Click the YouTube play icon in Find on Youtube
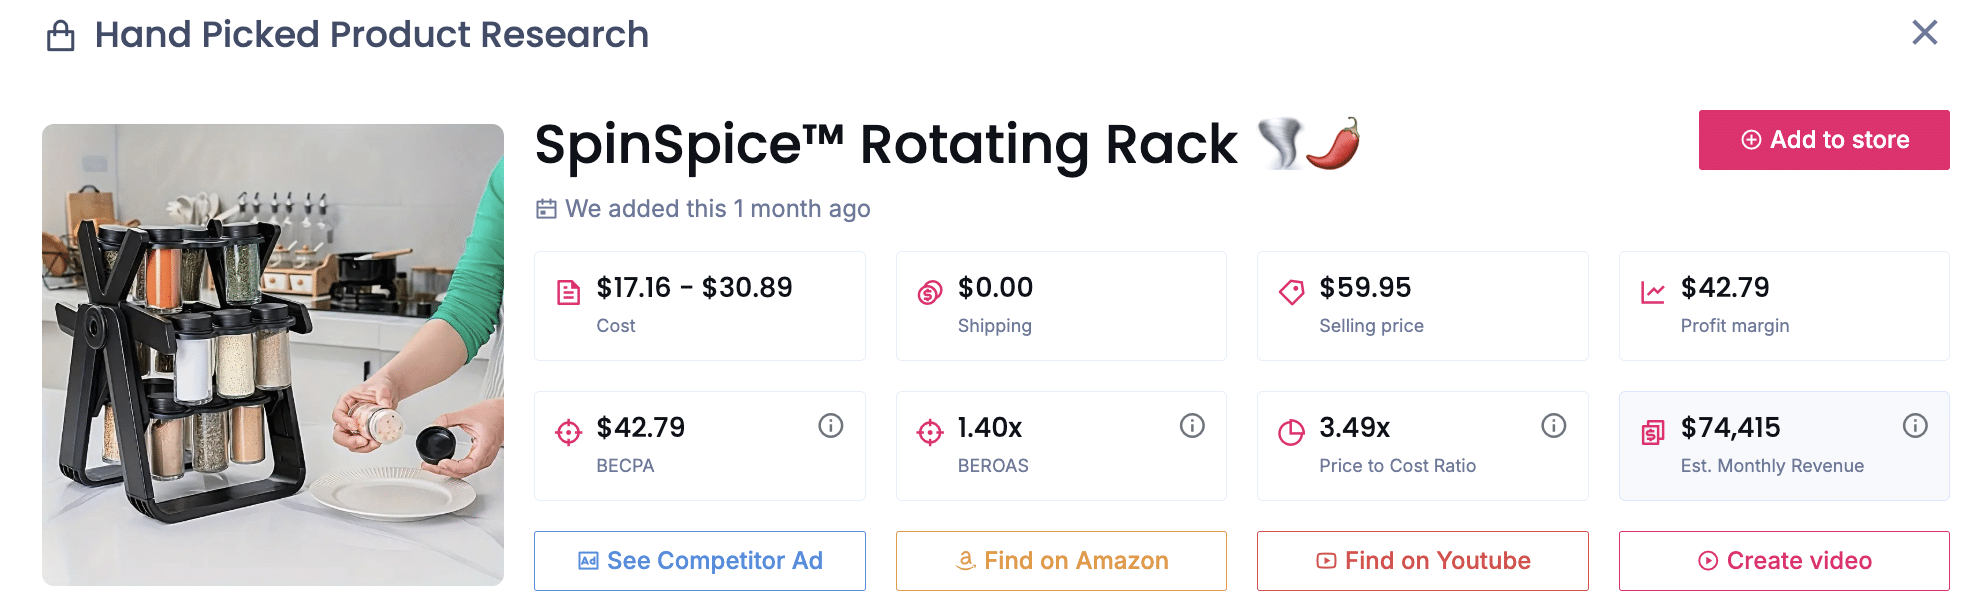The width and height of the screenshot is (1982, 614). click(1327, 561)
